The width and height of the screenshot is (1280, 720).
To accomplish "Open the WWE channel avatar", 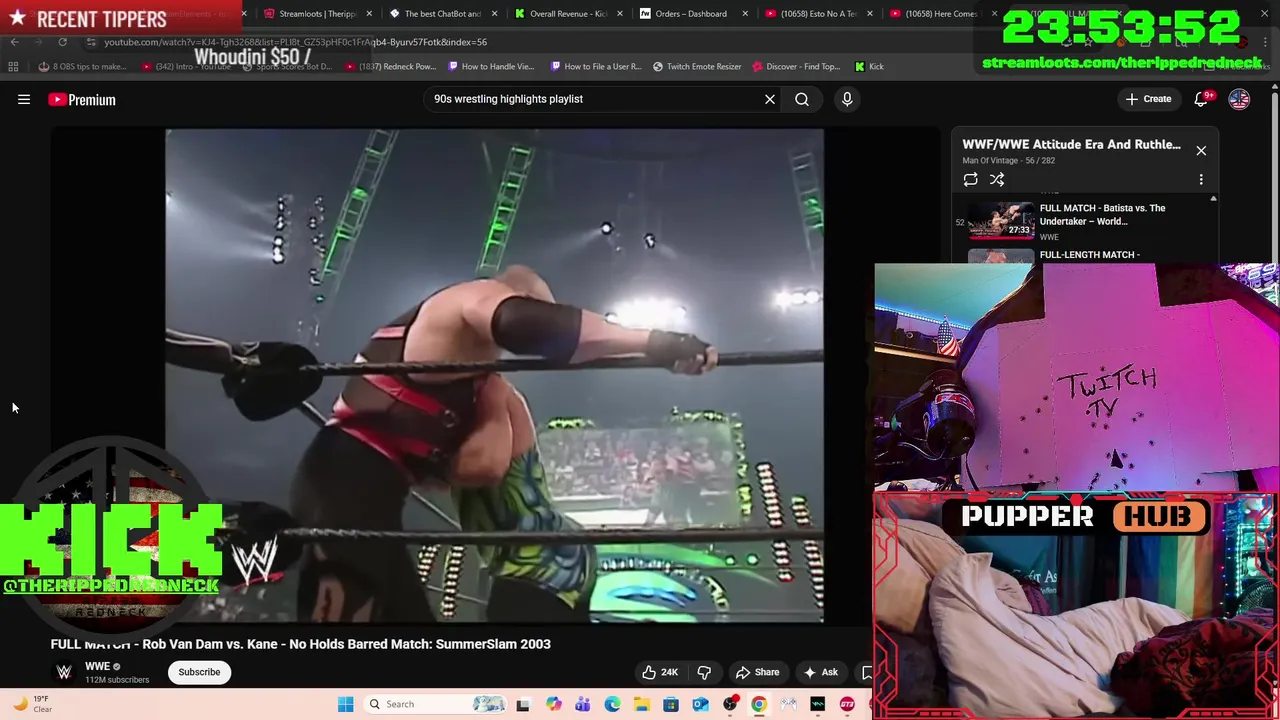I will 64,672.
